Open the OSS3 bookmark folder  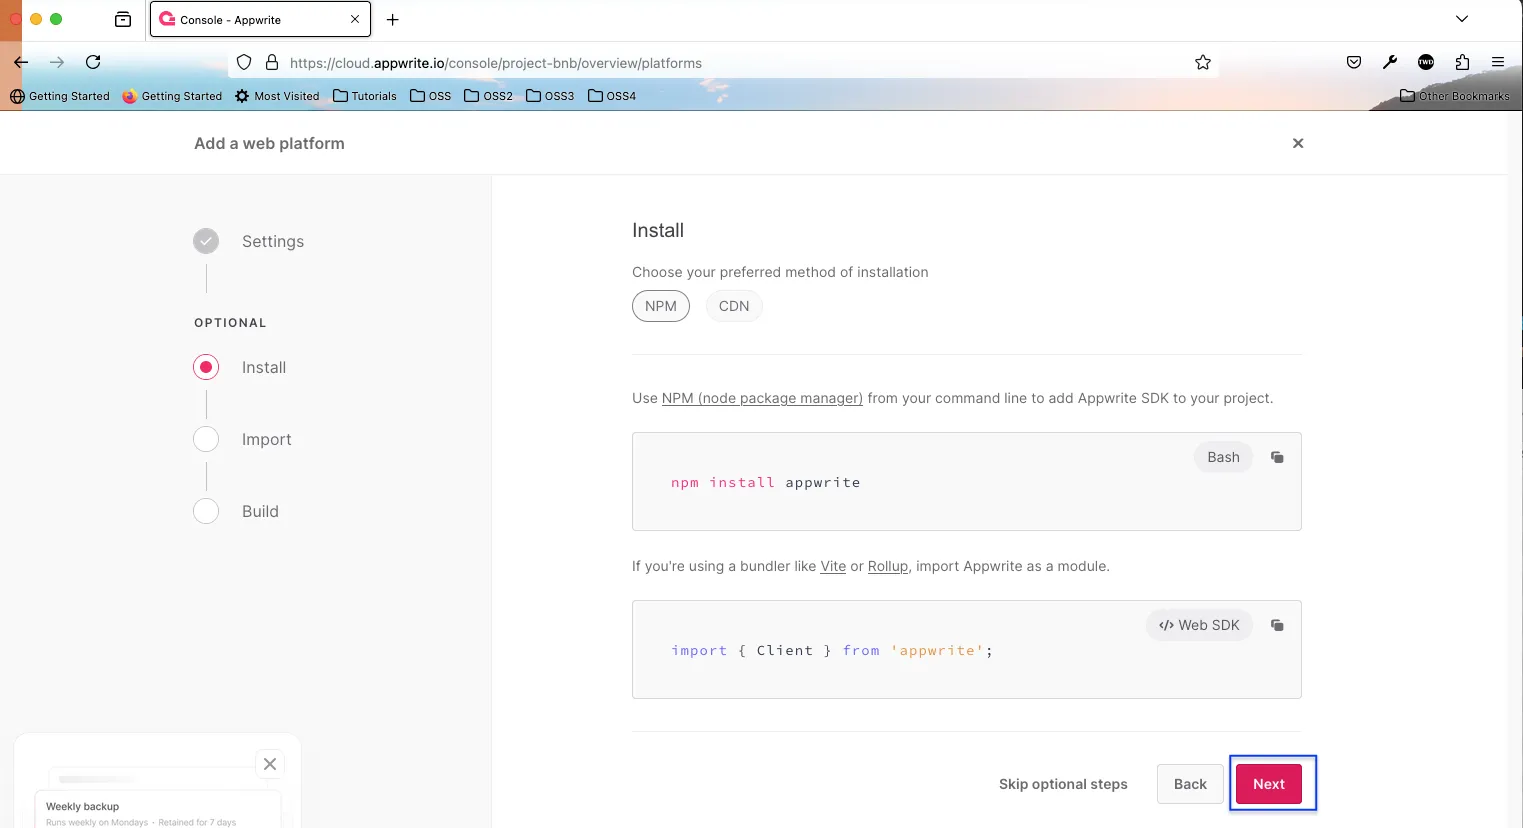coord(550,96)
